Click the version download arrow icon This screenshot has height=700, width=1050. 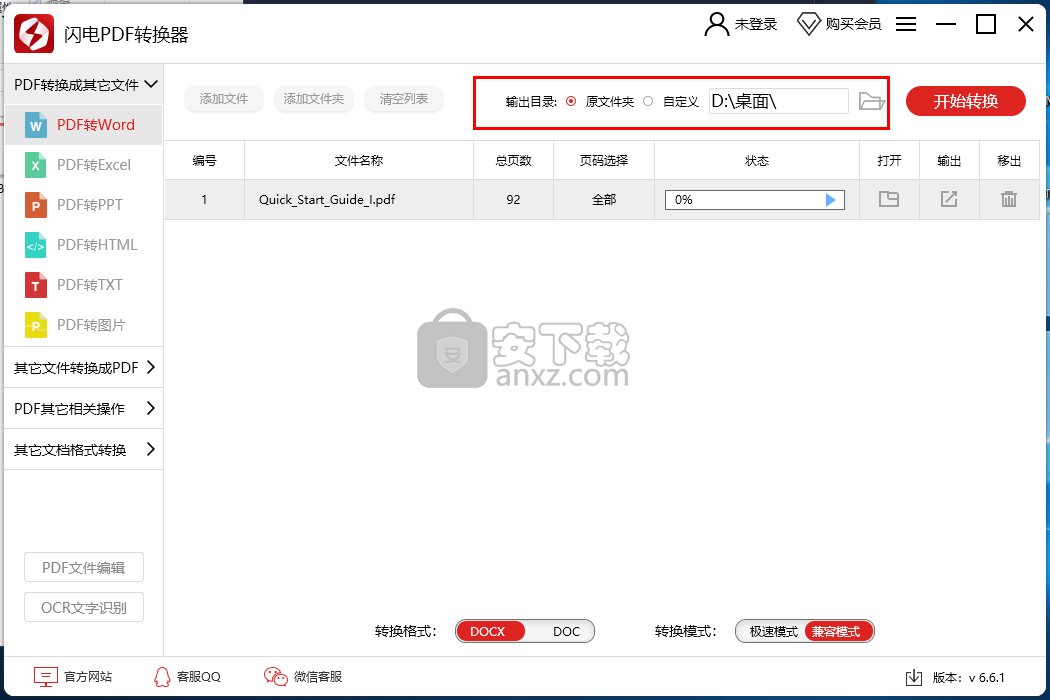[x=913, y=678]
